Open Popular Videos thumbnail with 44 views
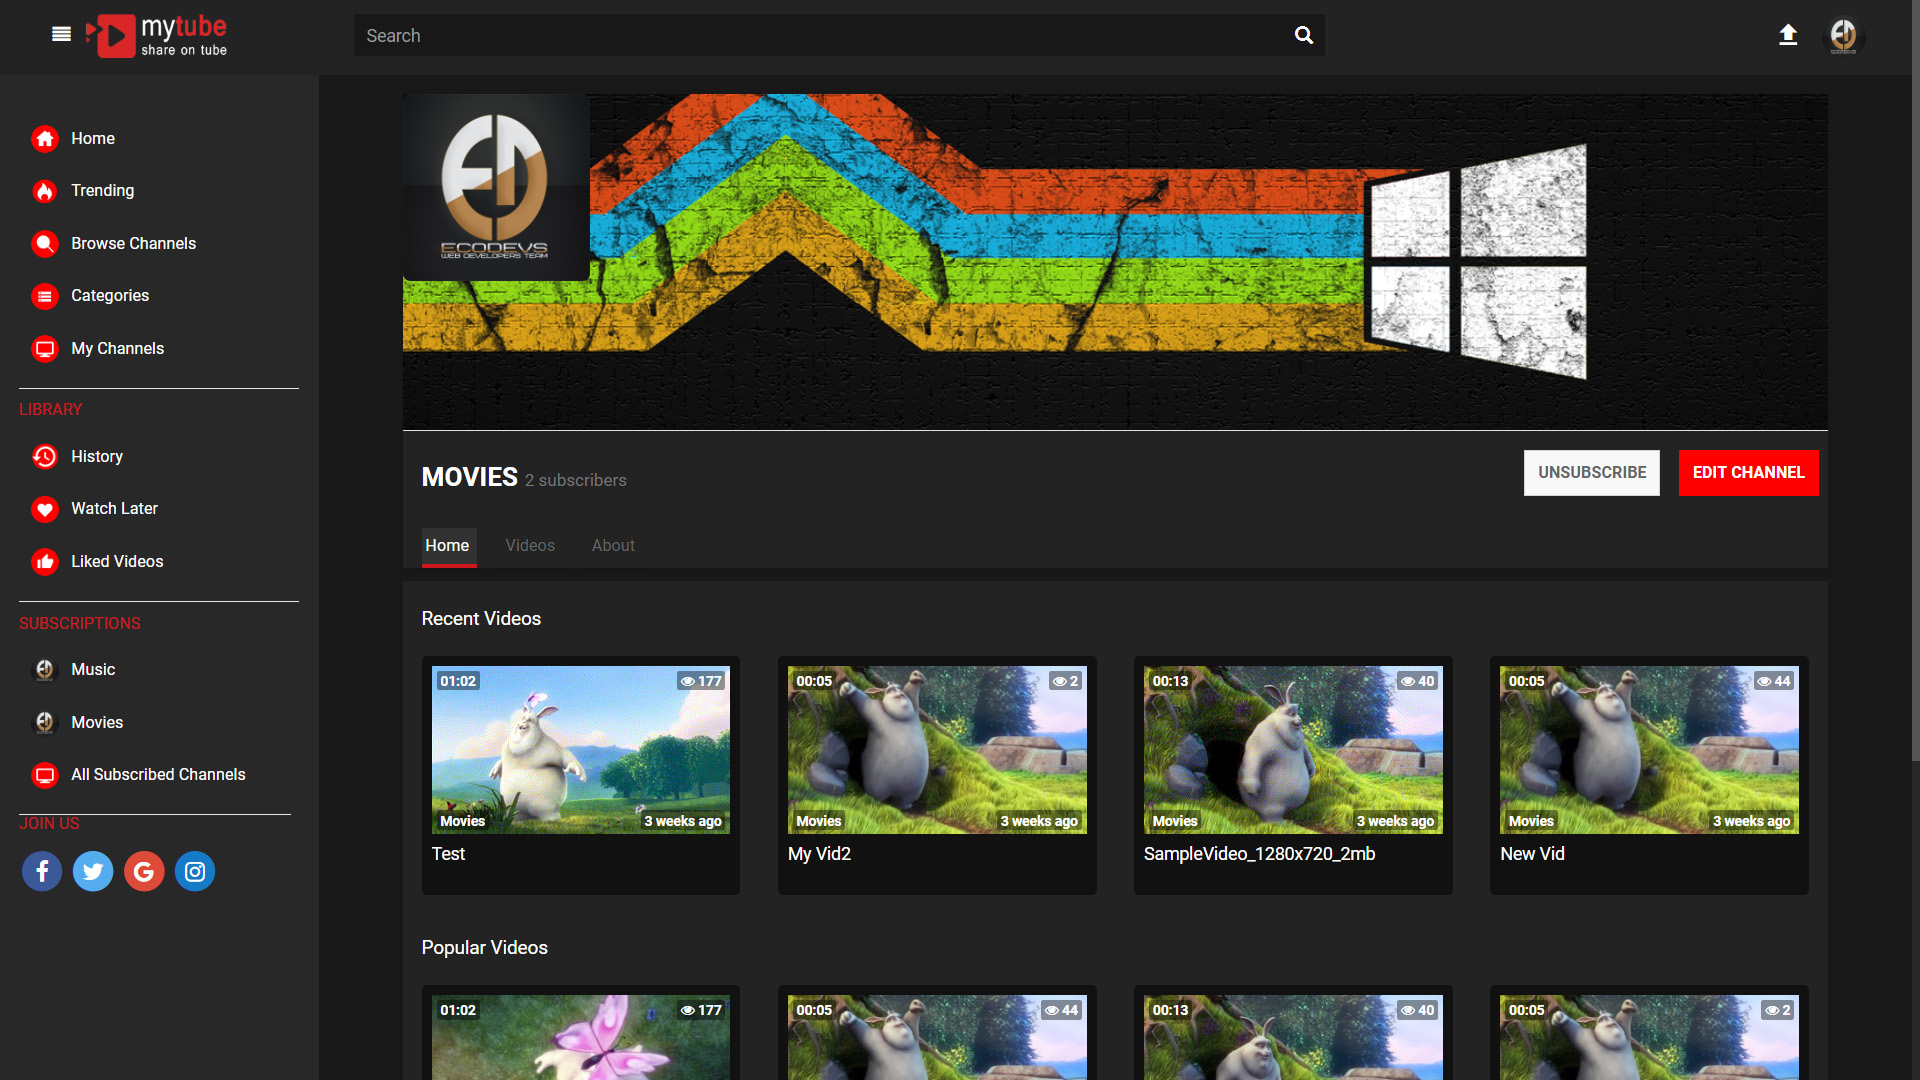This screenshot has width=1920, height=1080. click(x=937, y=1037)
